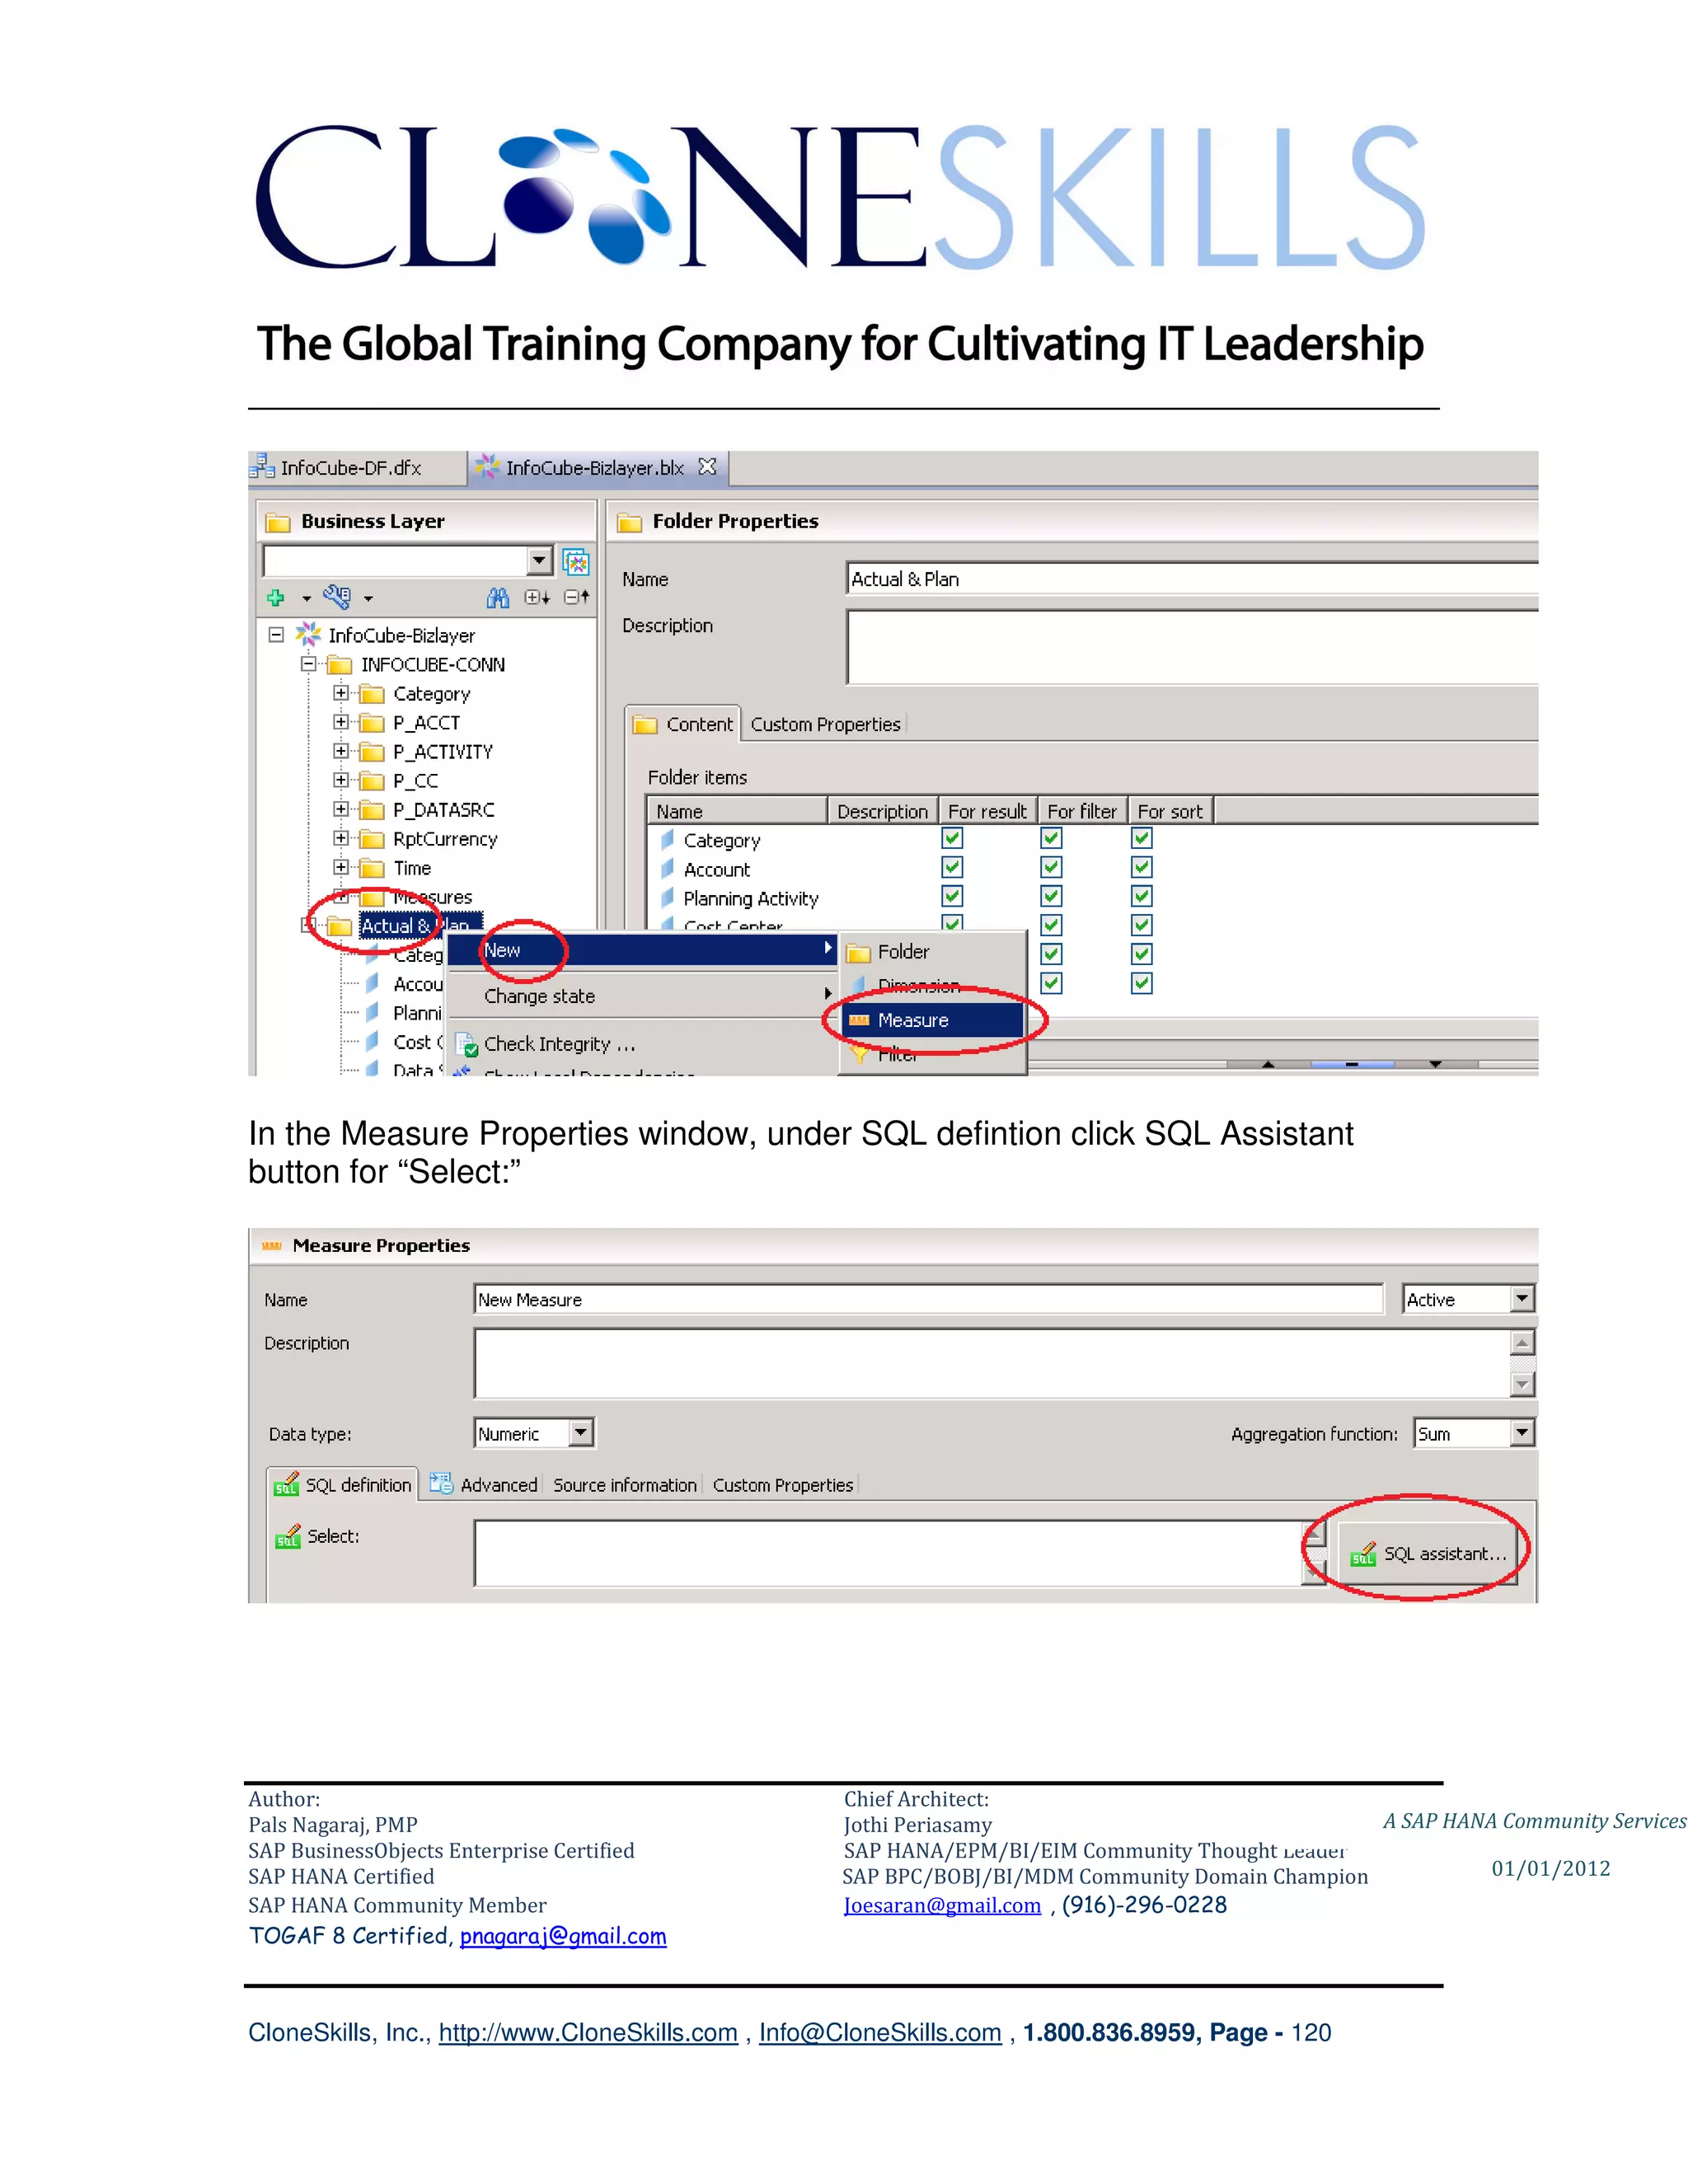Viewport: 1688px width, 2184px height.
Task: Click the Check Integrity document icon
Action: 467,1044
